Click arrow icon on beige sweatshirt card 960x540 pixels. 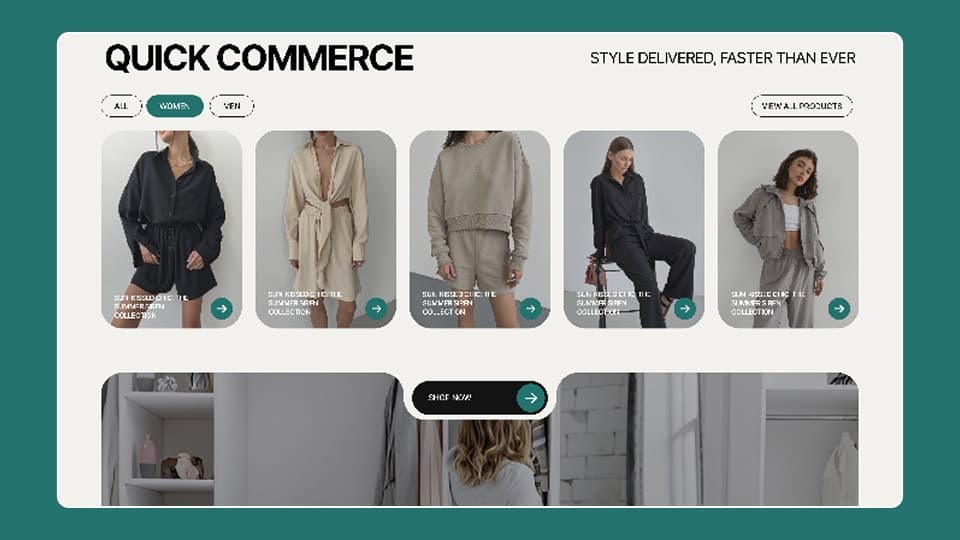pos(530,308)
